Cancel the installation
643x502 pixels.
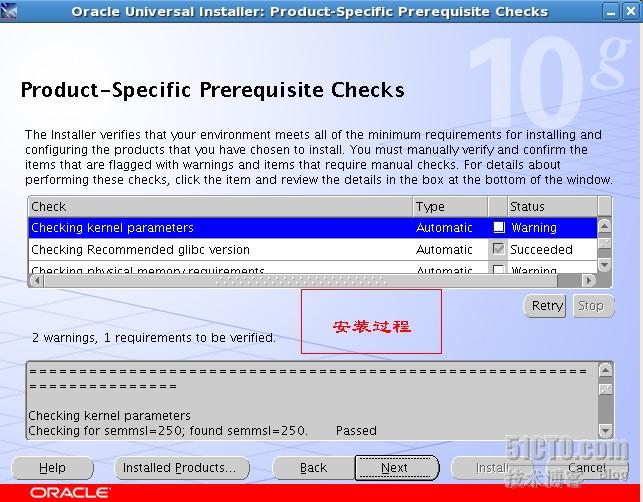coord(587,468)
